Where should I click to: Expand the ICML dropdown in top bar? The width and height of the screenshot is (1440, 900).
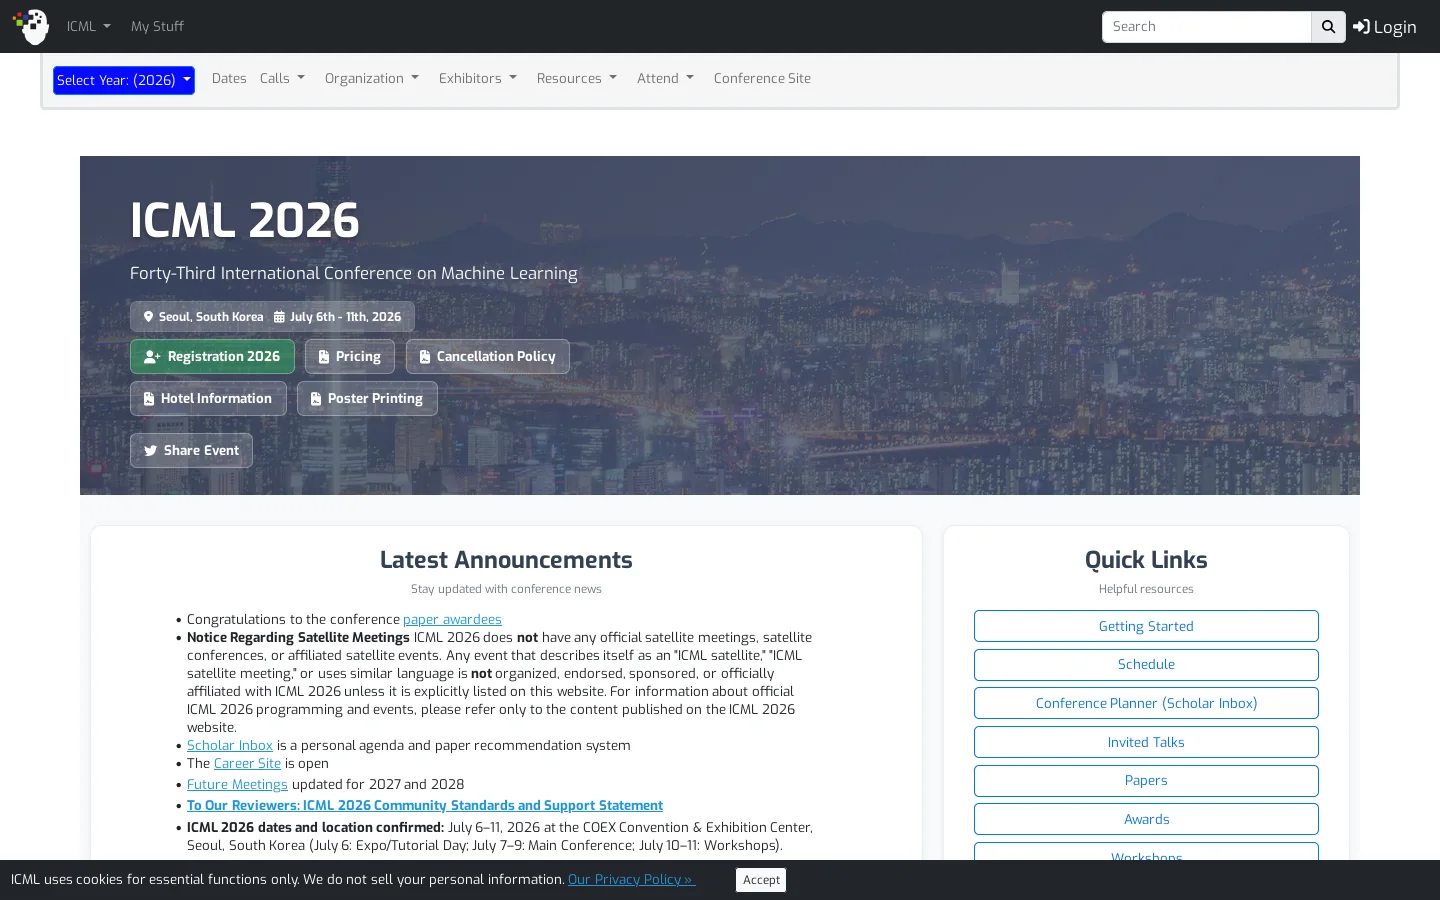pos(88,26)
